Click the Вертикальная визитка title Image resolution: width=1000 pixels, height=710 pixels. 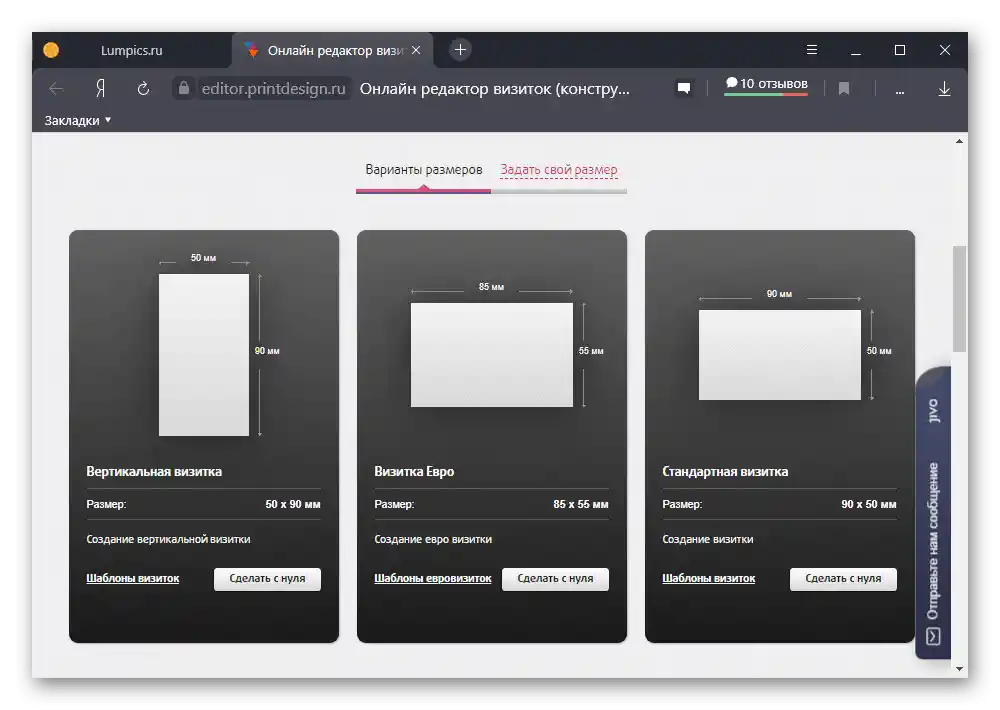(154, 471)
